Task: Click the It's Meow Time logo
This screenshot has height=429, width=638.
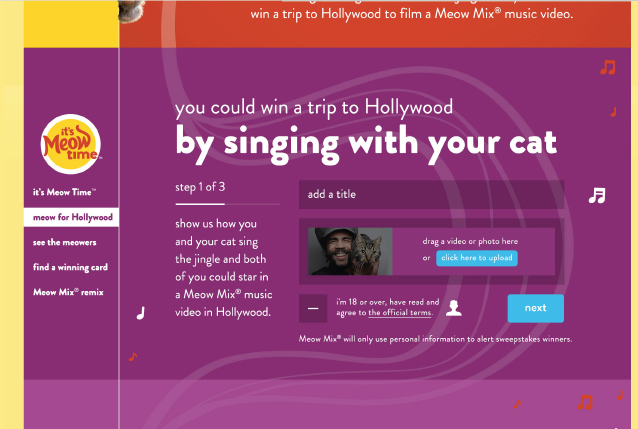Action: tap(71, 144)
